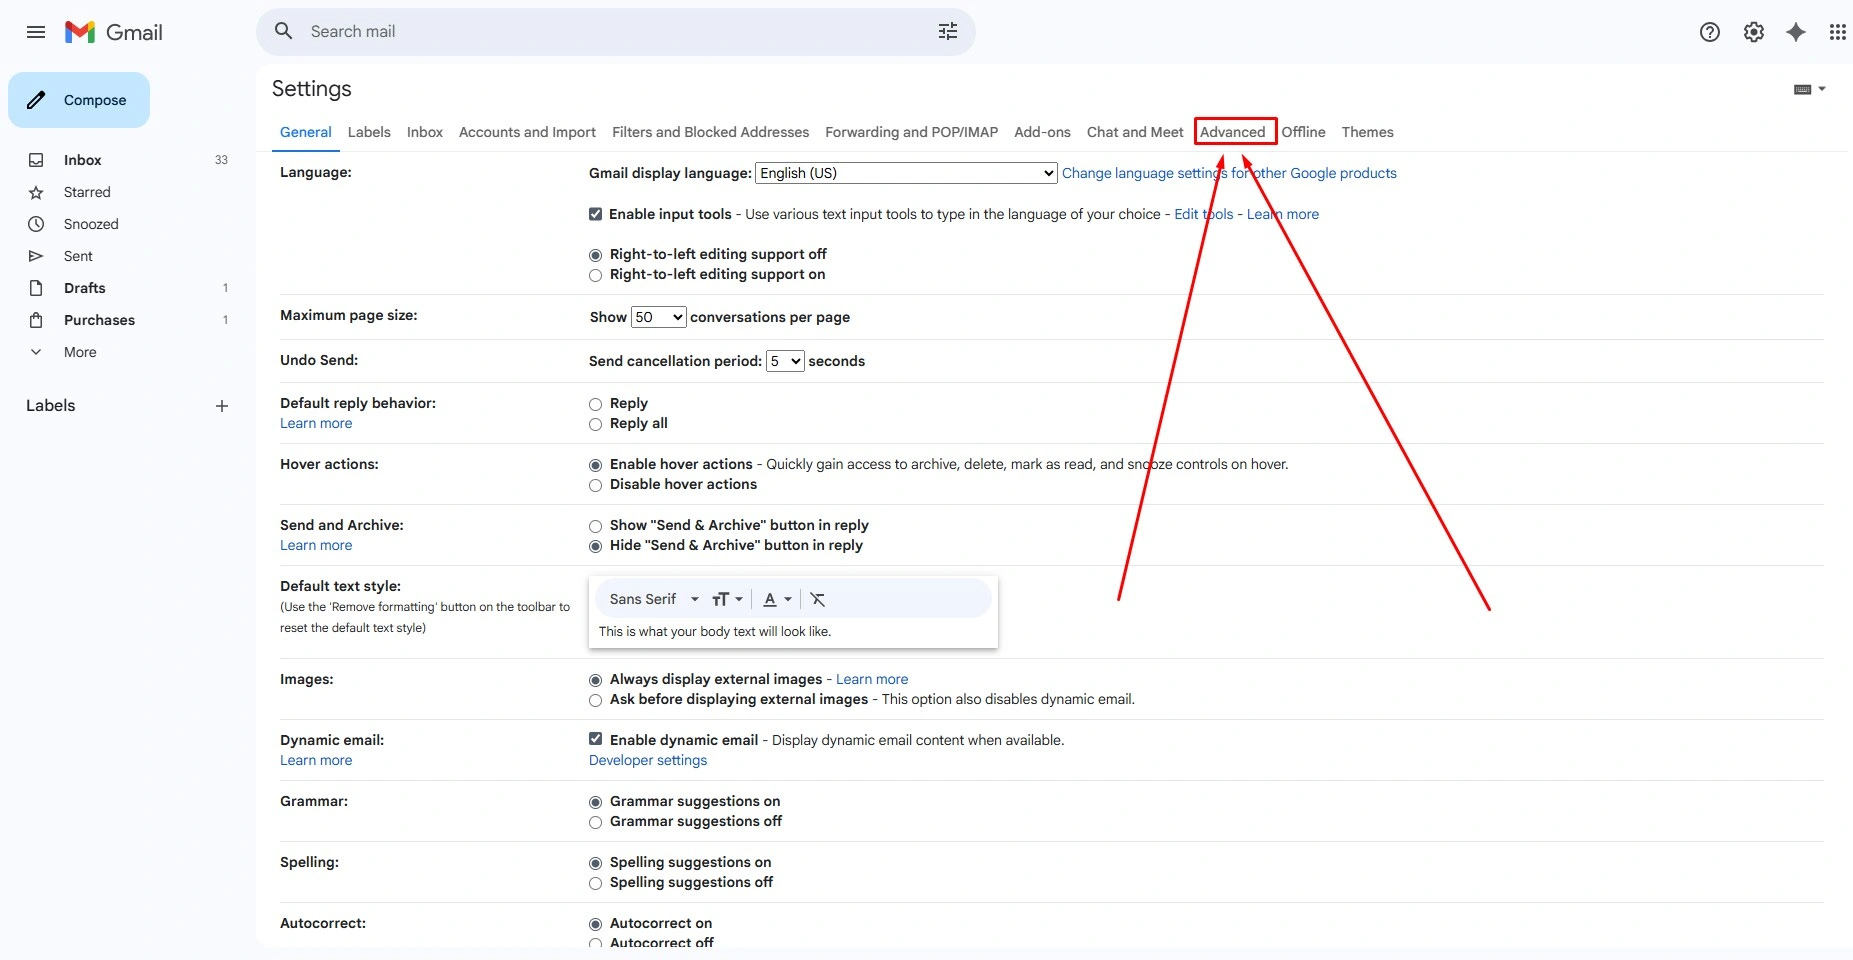Click Developer settings link
Screen dimensions: 1853x960
648,760
